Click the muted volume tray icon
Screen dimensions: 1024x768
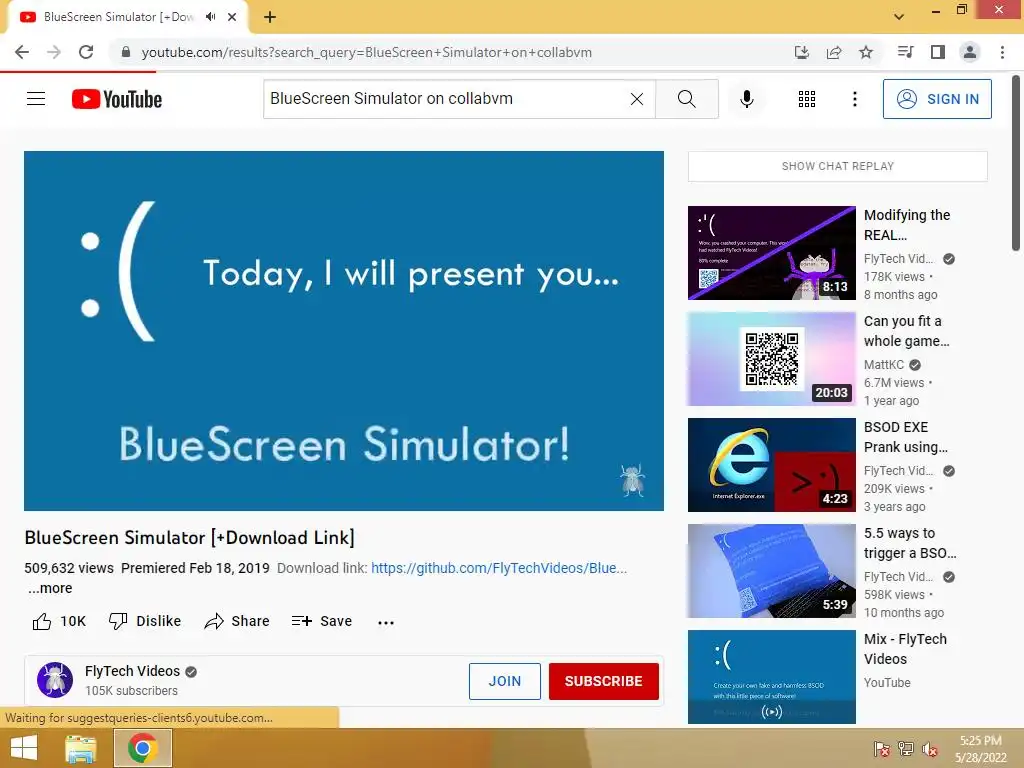(930, 749)
